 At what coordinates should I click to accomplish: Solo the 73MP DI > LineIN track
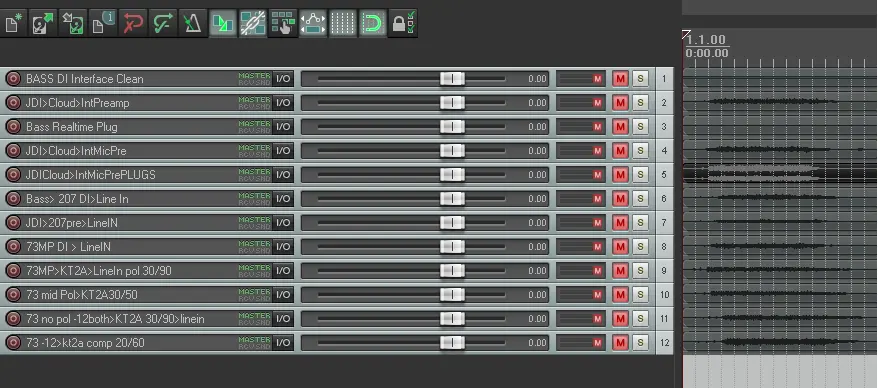640,247
